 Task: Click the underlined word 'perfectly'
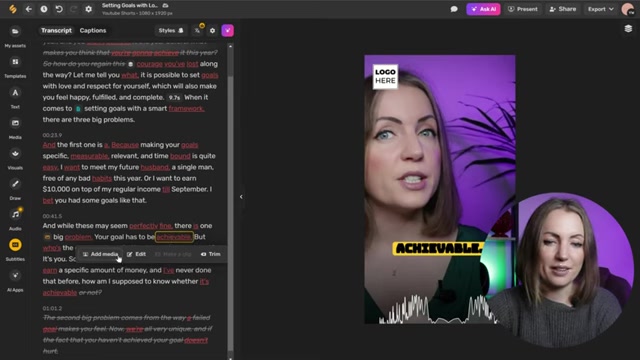[x=143, y=226]
